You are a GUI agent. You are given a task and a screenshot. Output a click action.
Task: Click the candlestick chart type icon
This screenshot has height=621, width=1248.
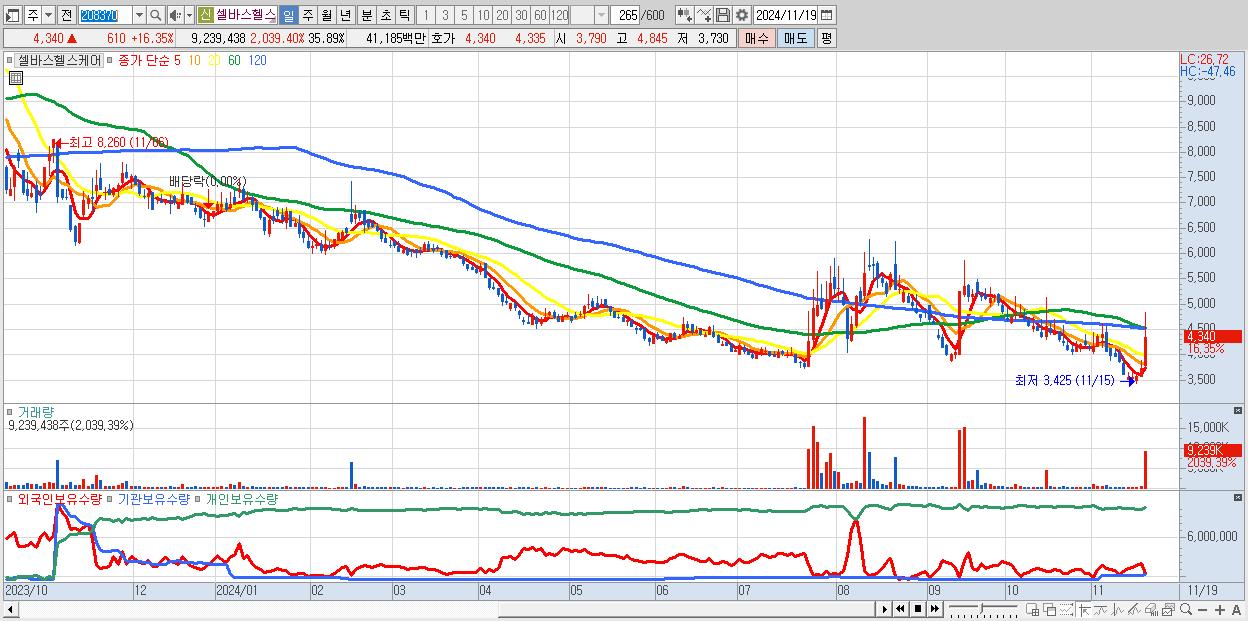pos(684,15)
